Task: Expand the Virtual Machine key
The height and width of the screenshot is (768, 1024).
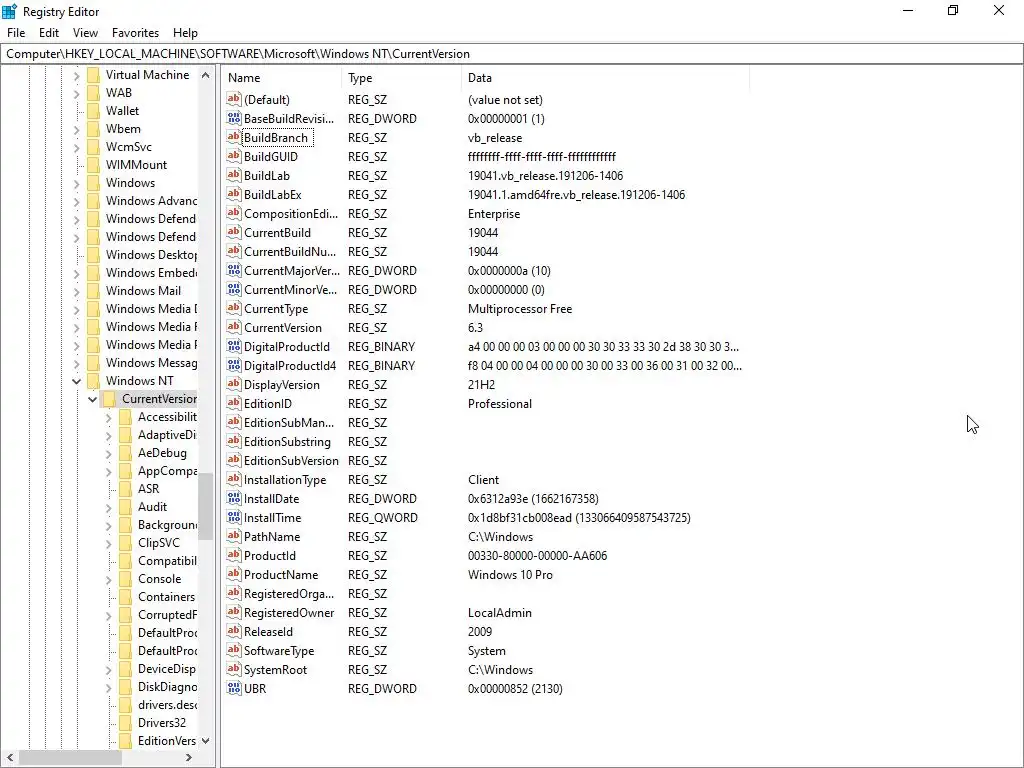Action: coord(76,75)
